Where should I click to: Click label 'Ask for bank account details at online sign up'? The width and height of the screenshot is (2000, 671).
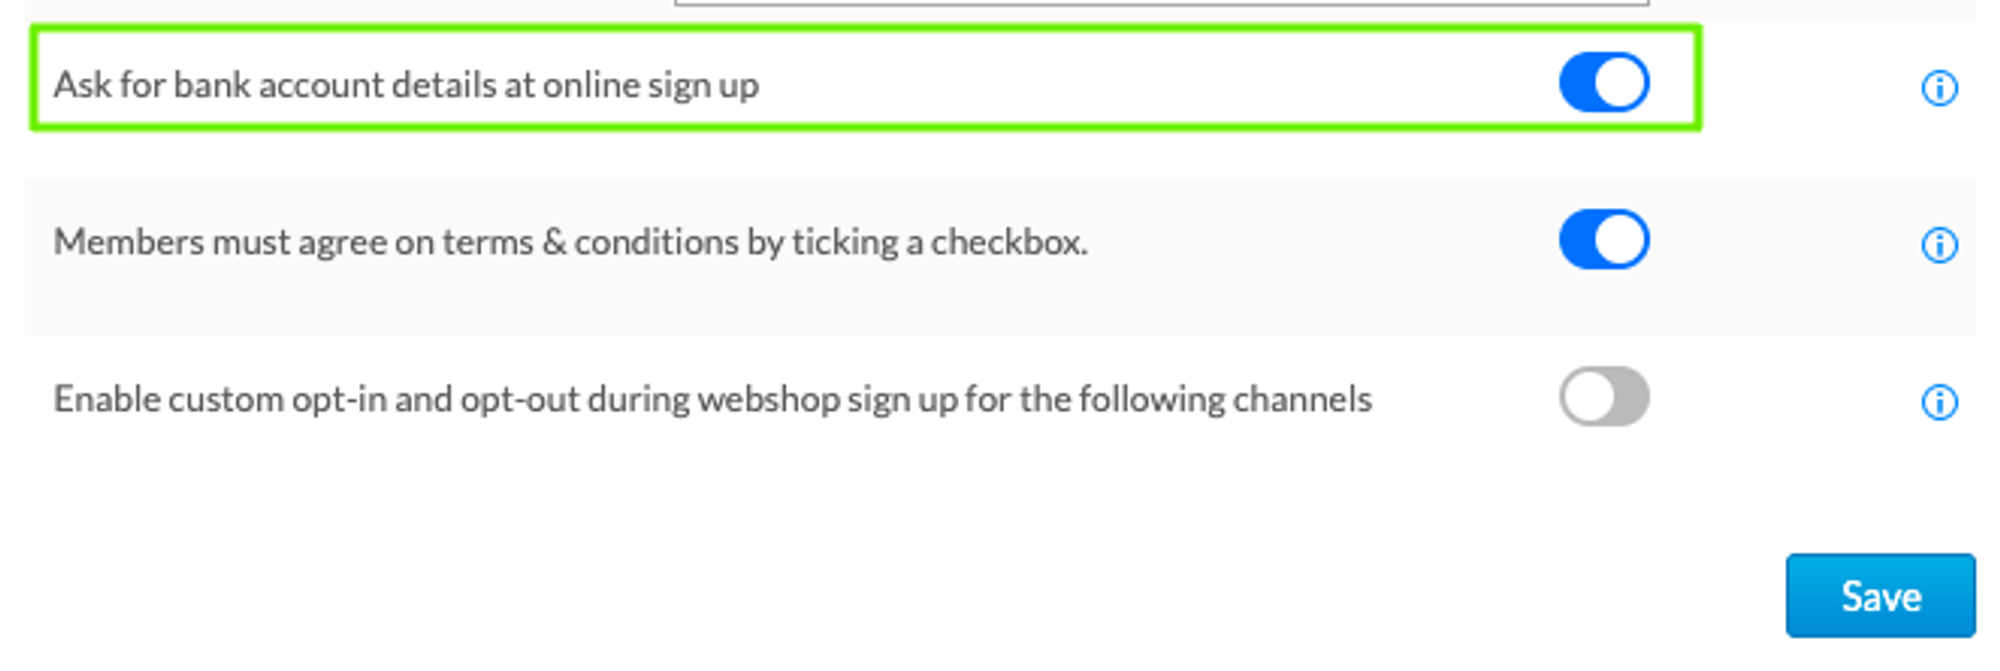(406, 85)
